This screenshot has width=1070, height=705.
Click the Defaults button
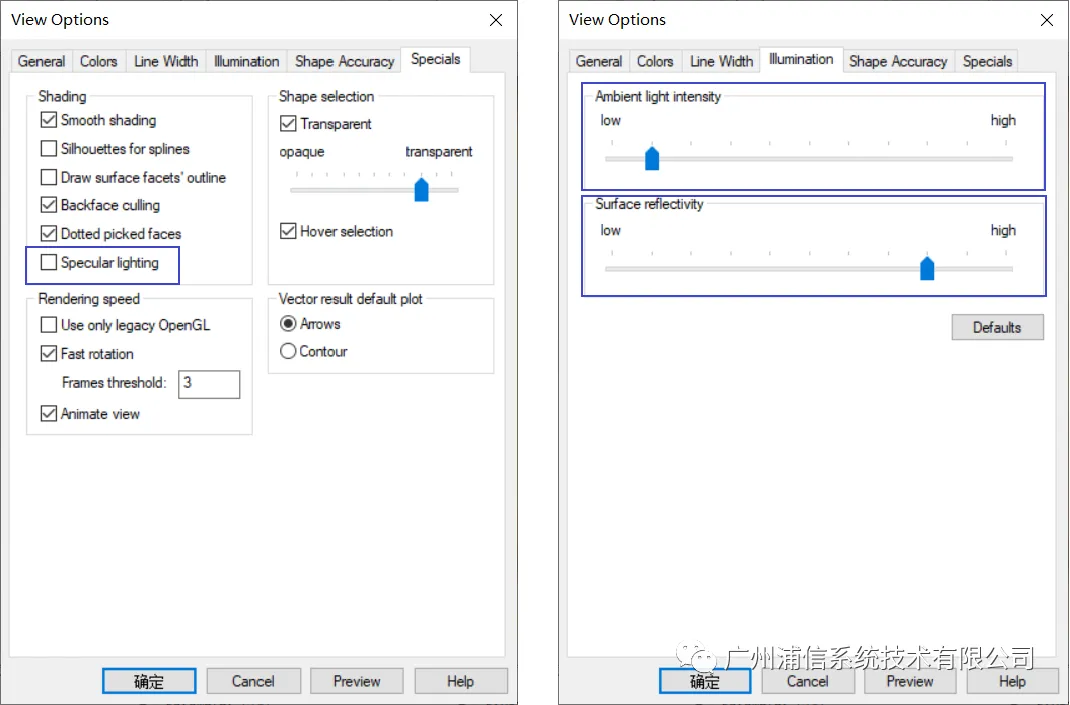[x=997, y=327]
